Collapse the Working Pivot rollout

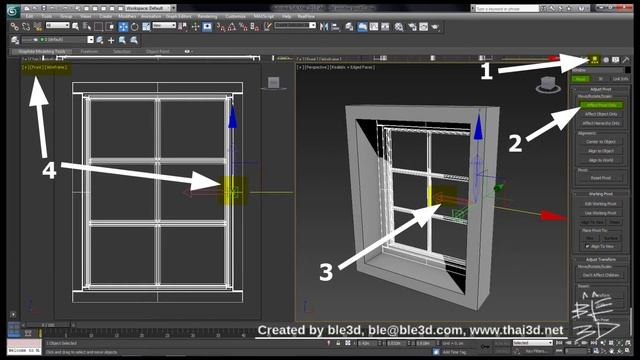(600, 194)
